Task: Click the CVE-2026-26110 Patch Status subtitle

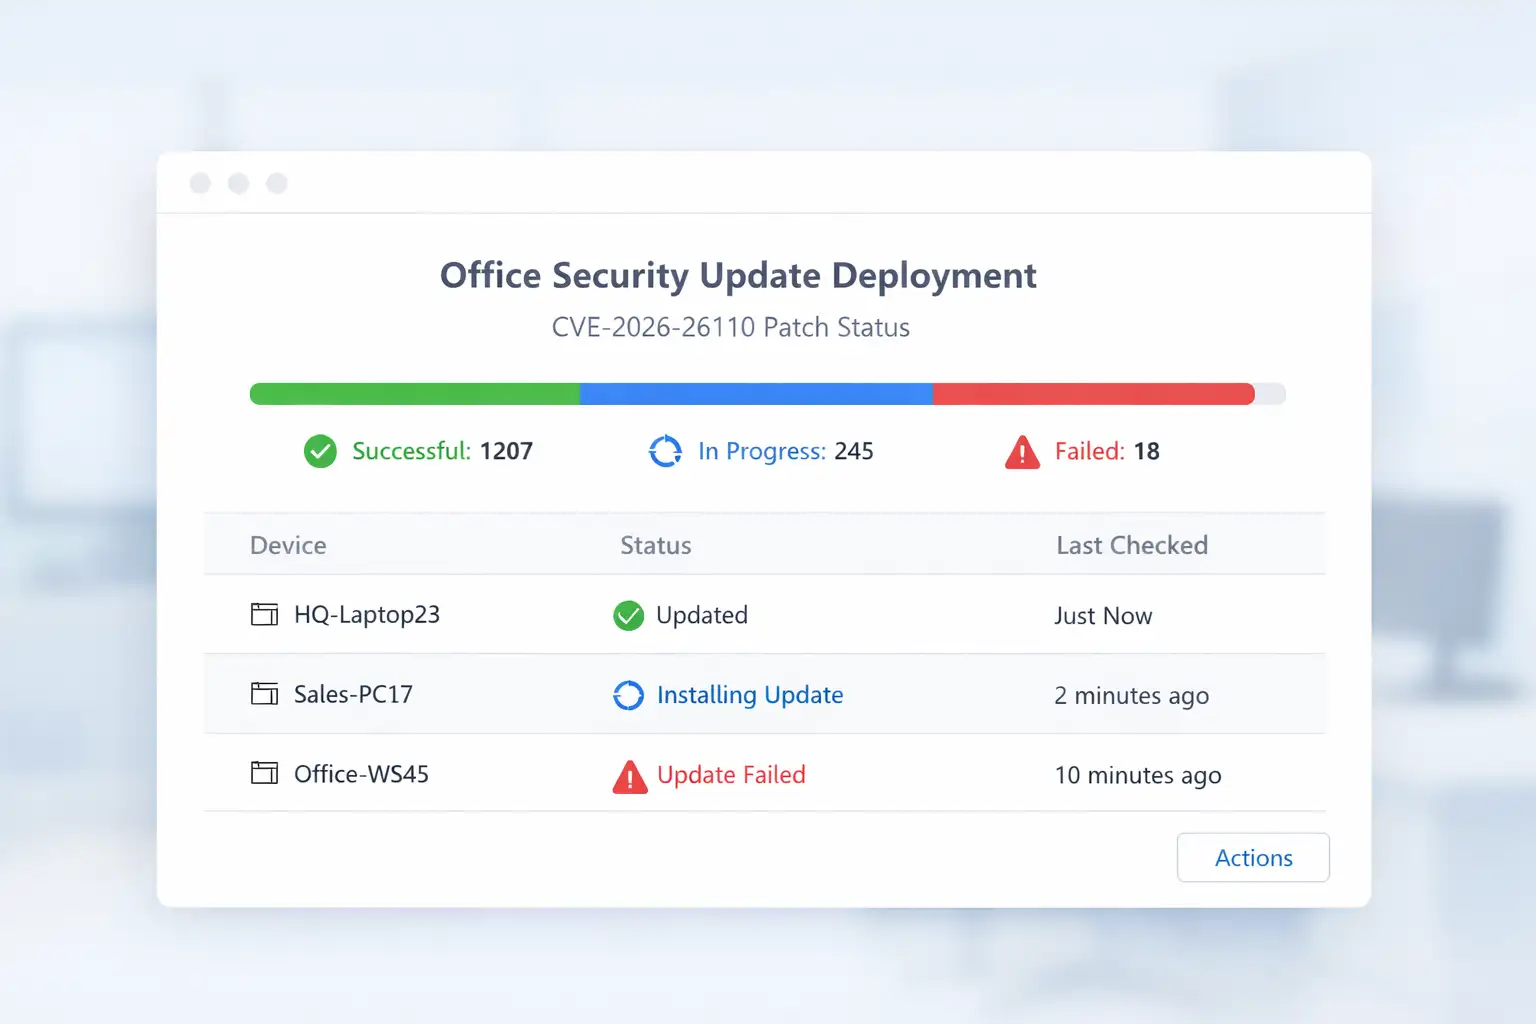Action: coord(731,327)
